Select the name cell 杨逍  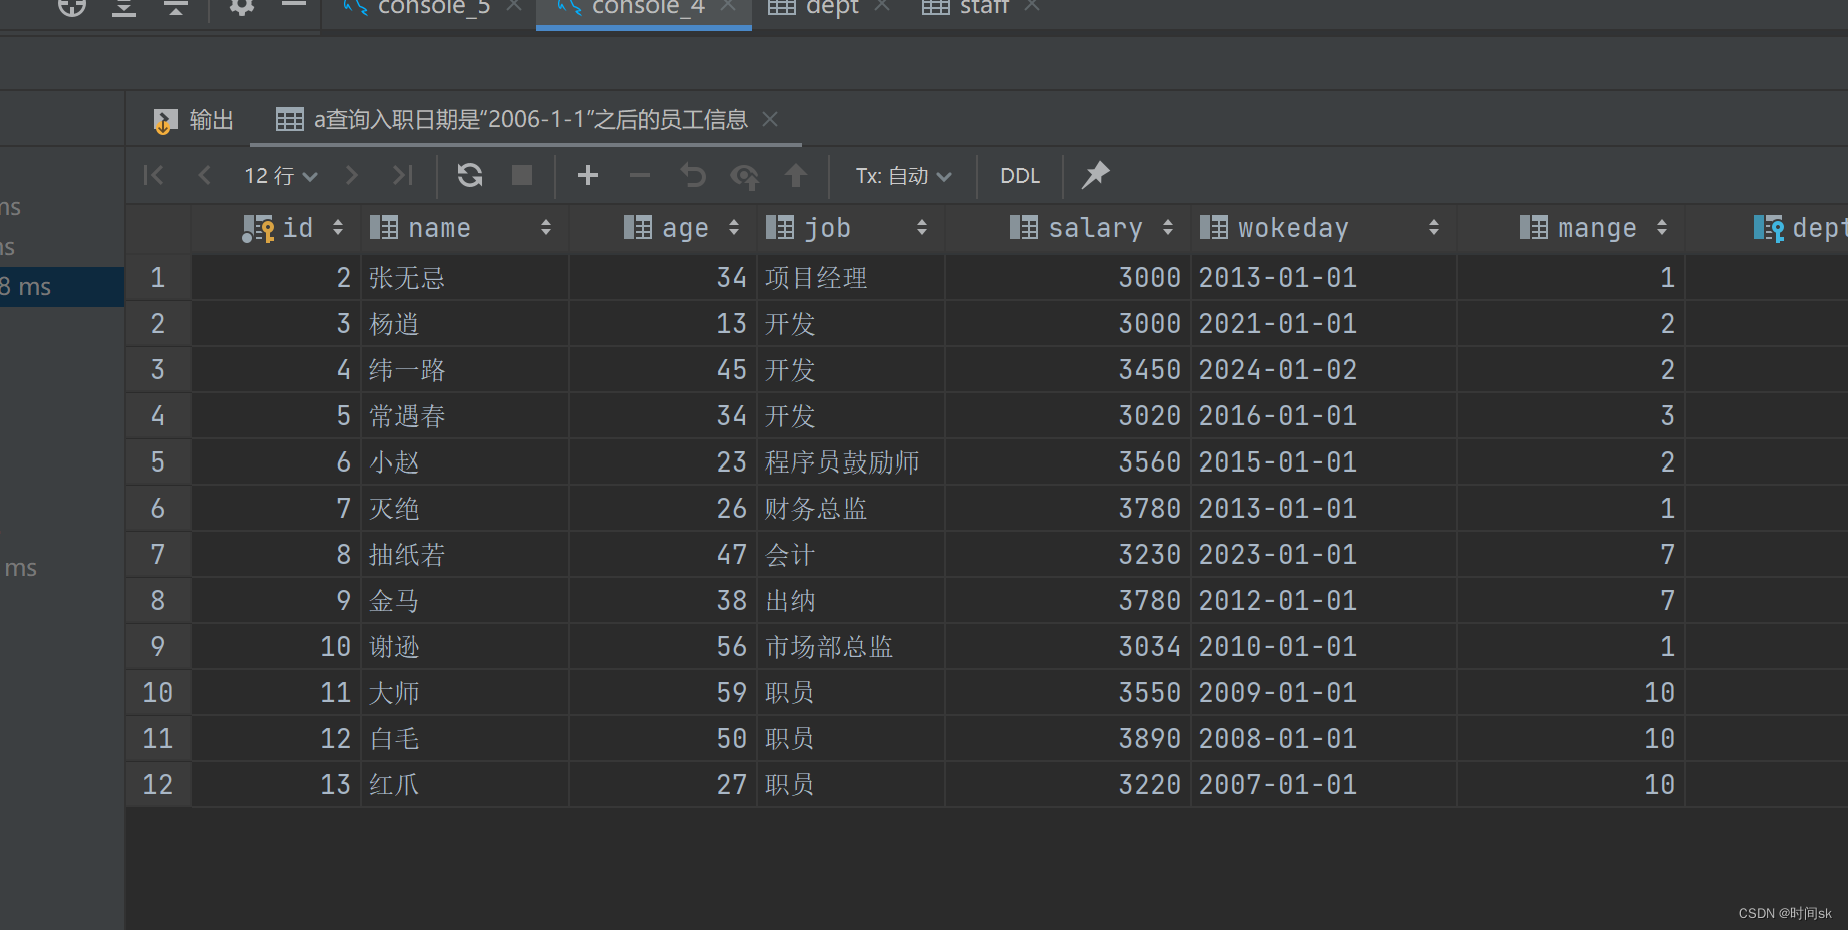[x=465, y=324]
